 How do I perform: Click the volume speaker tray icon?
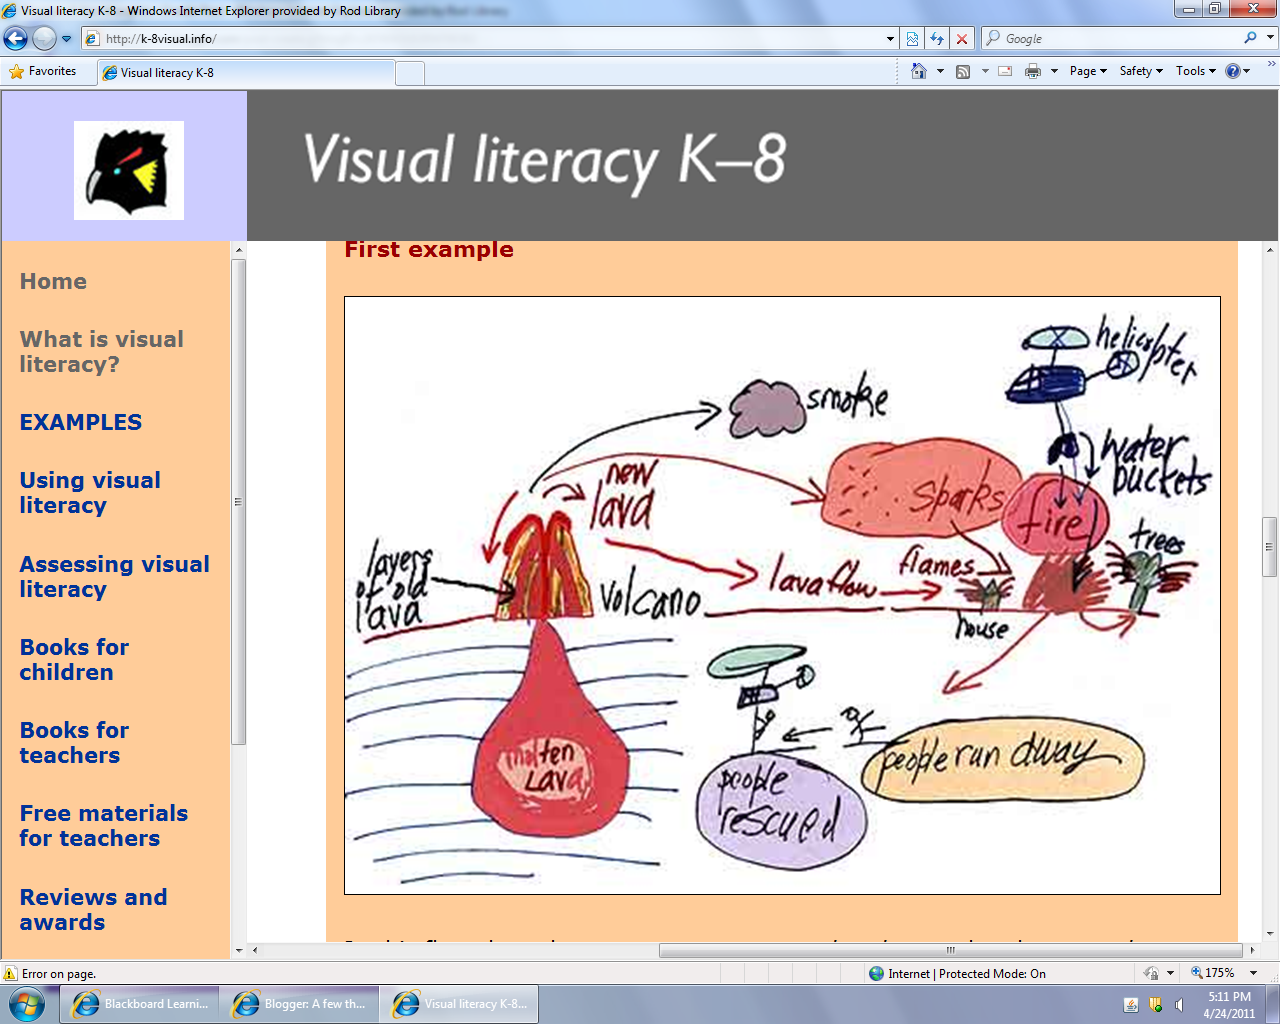[x=1179, y=1005]
